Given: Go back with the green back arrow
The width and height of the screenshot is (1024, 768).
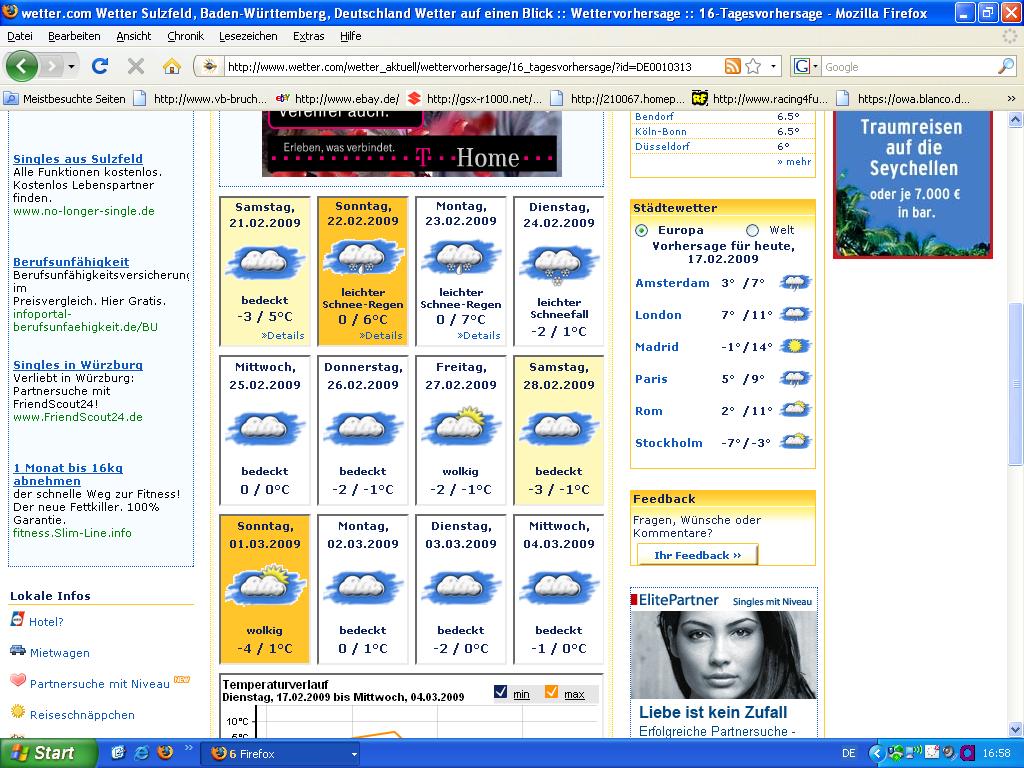Looking at the screenshot, I should [22, 66].
